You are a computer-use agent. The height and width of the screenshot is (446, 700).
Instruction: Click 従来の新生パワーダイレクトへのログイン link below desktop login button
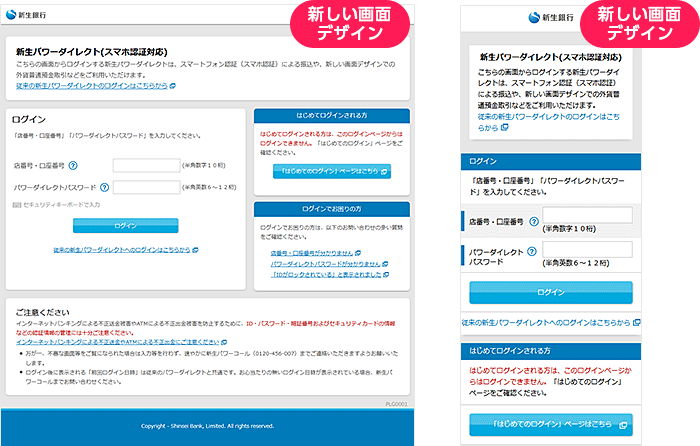tap(126, 249)
